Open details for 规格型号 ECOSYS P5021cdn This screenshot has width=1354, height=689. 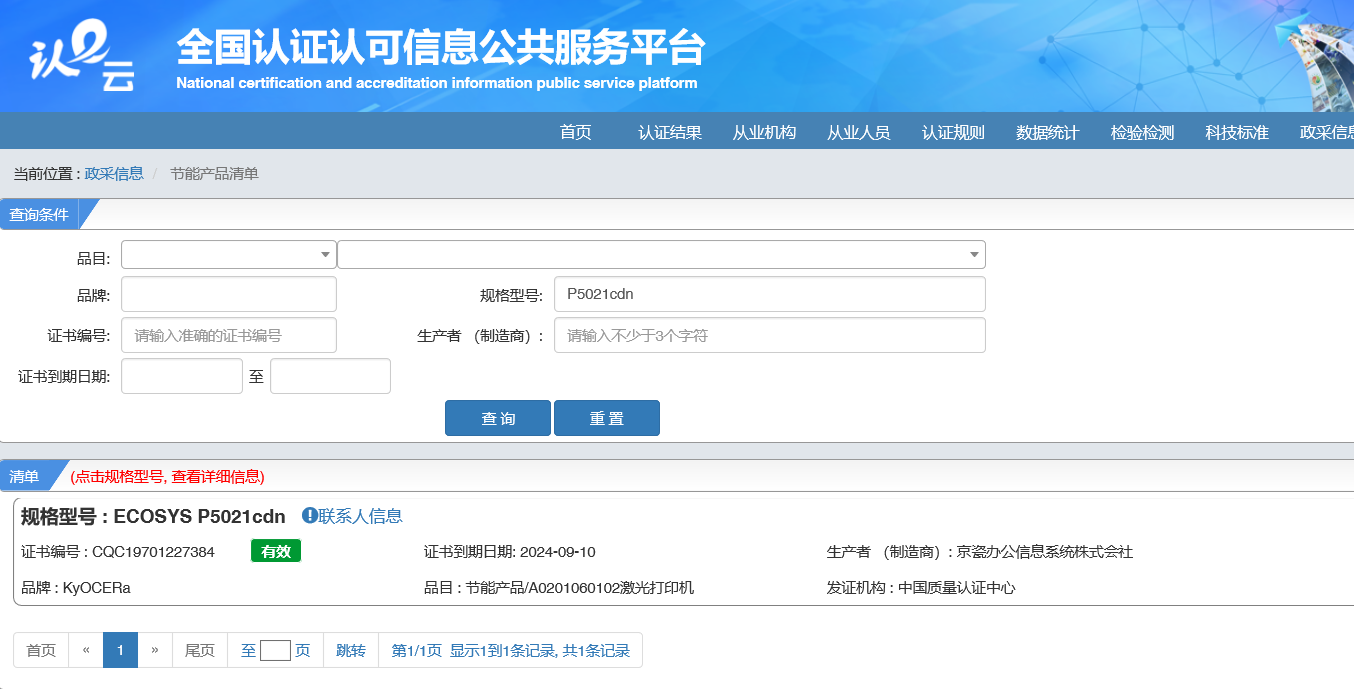(x=153, y=516)
